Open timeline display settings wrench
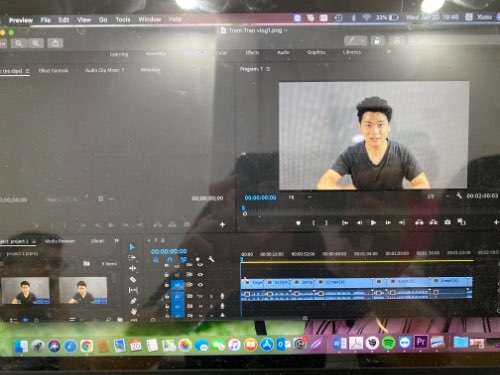 tap(211, 259)
